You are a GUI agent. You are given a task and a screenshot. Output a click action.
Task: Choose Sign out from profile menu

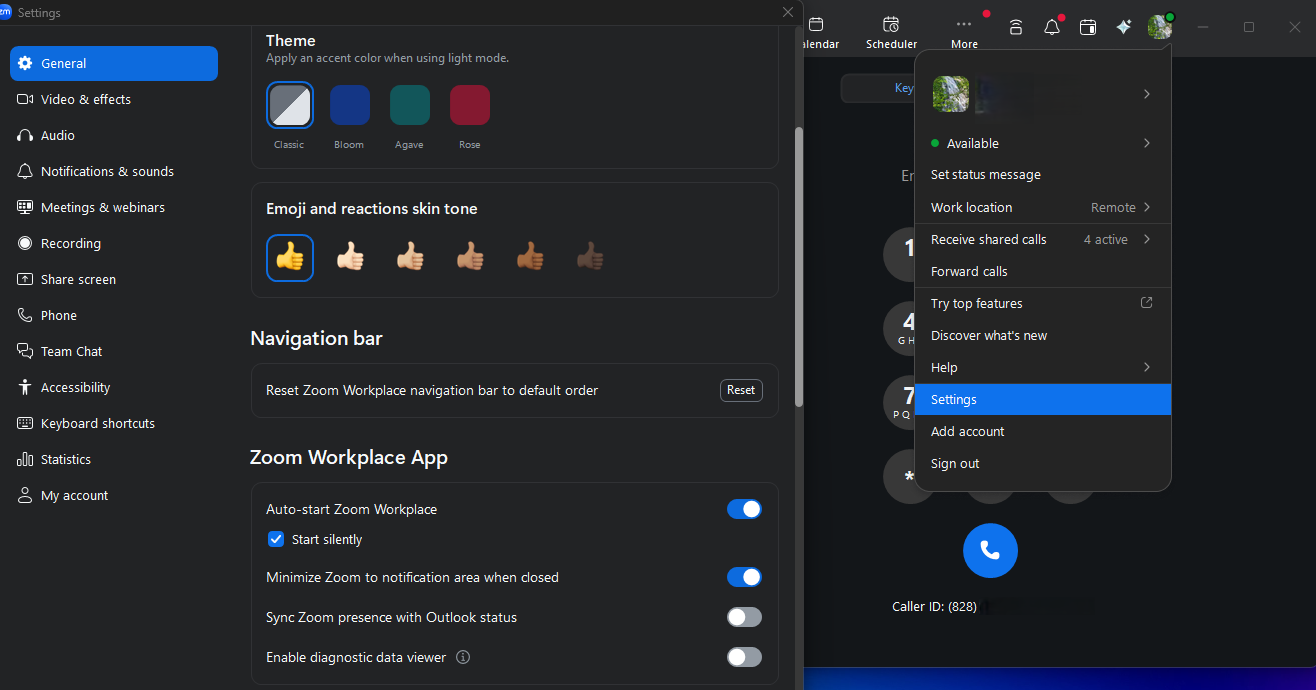955,463
